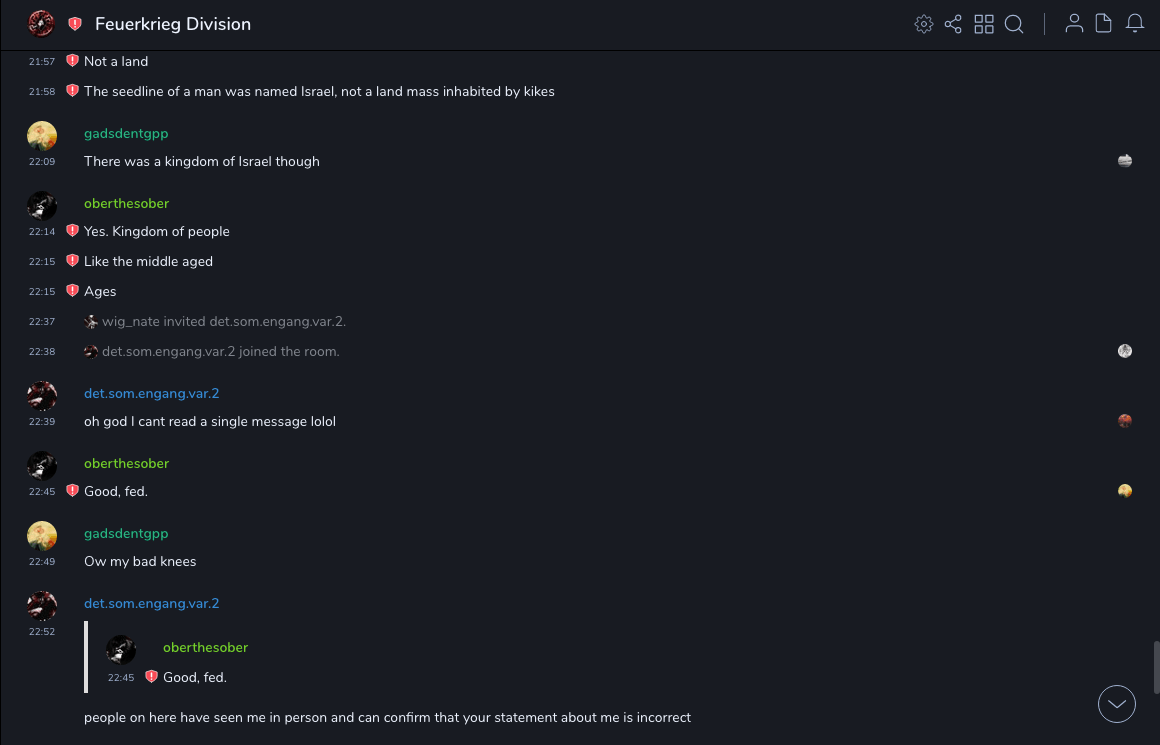Click the room avatar in the header
The image size is (1160, 745).
click(x=41, y=24)
